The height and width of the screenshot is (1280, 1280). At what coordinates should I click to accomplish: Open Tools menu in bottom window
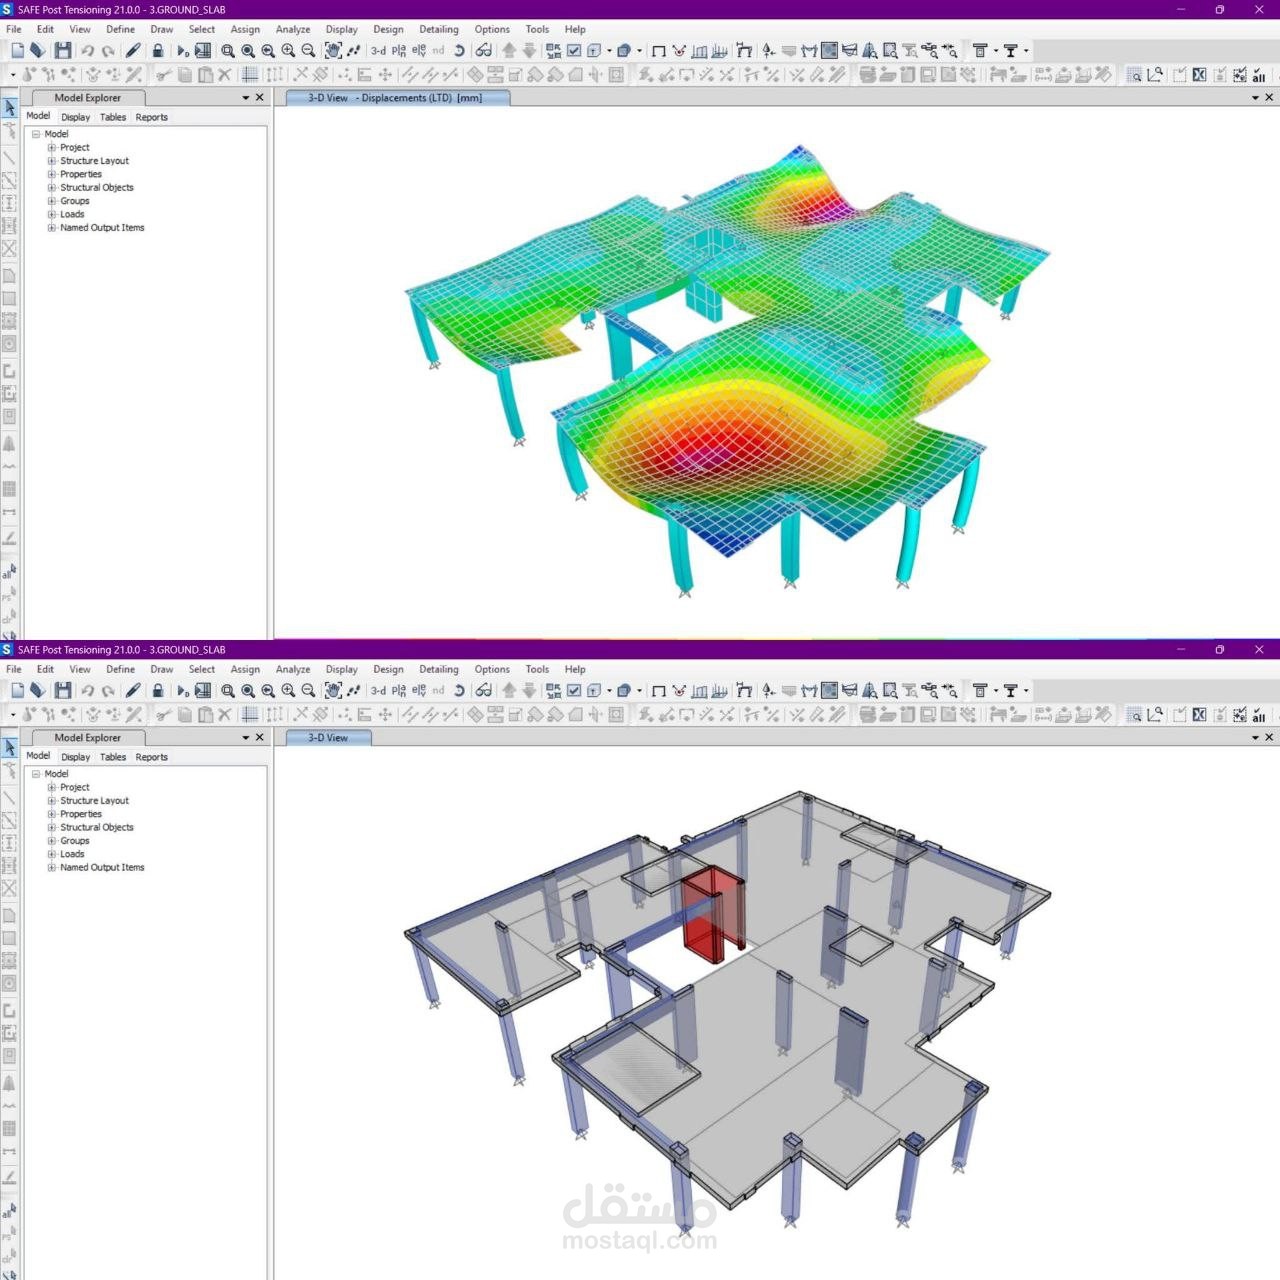pos(537,669)
